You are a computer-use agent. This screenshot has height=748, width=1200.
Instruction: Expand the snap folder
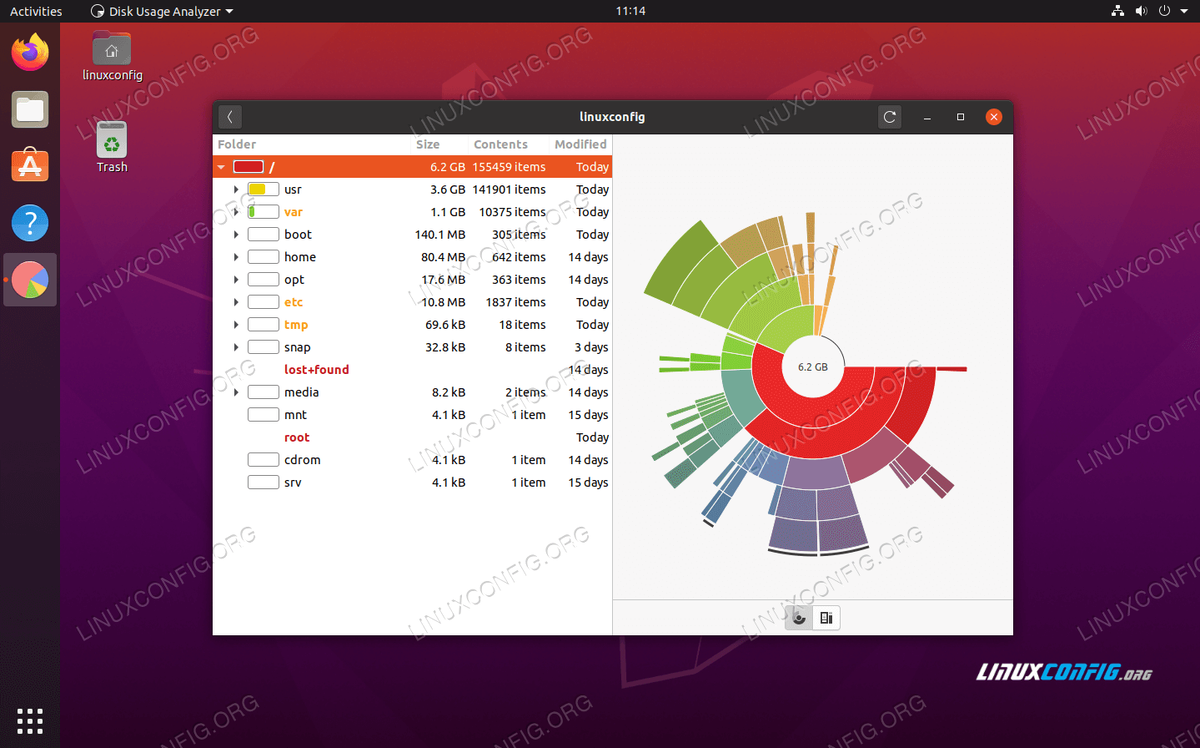236,347
